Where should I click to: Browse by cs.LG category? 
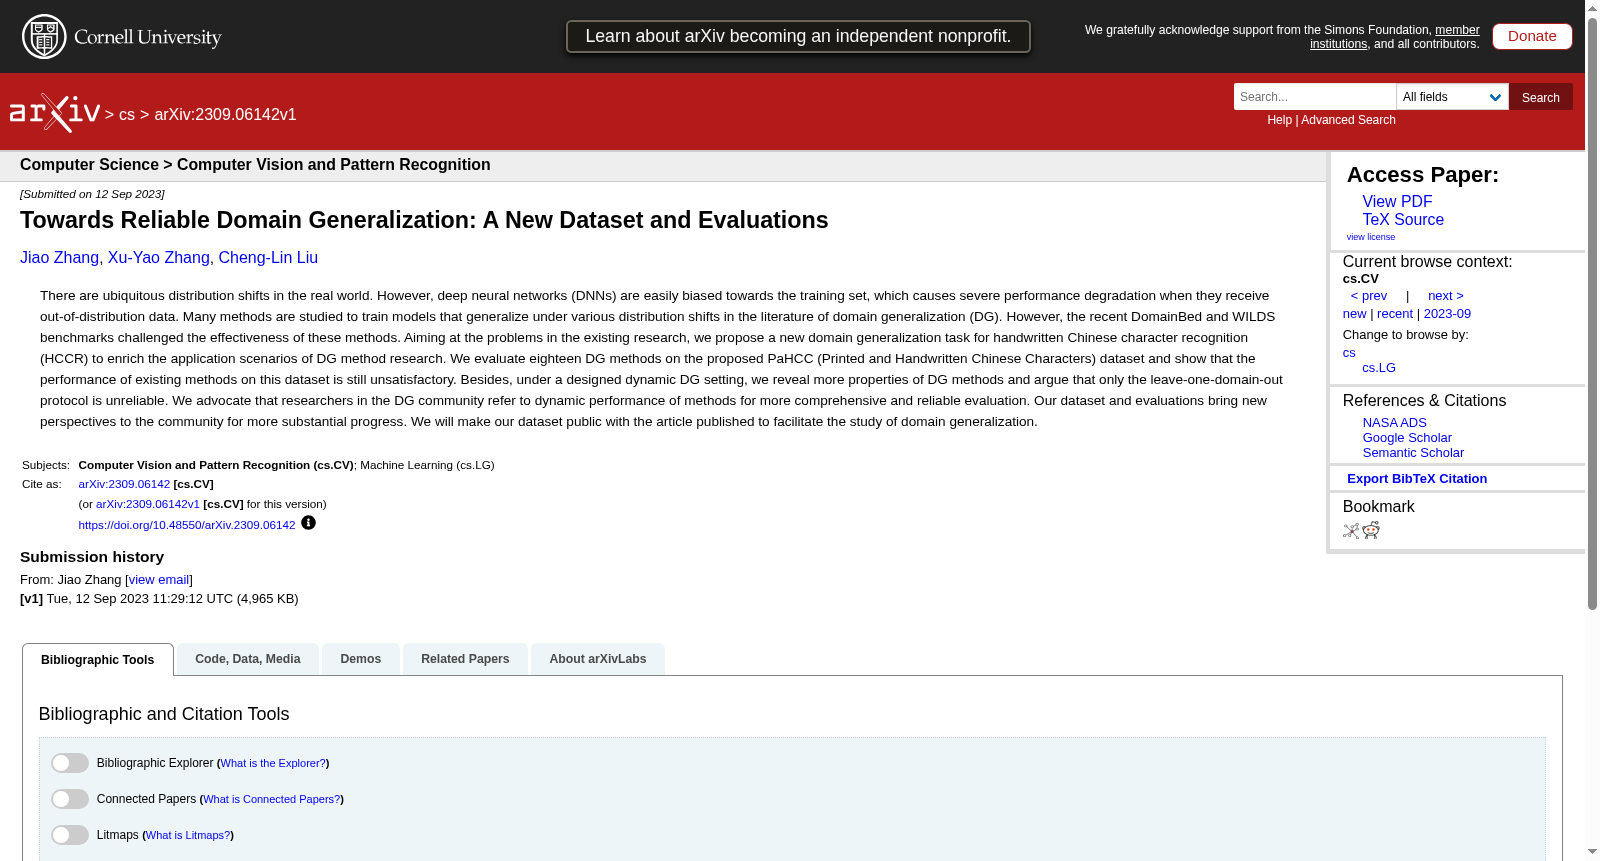point(1379,368)
